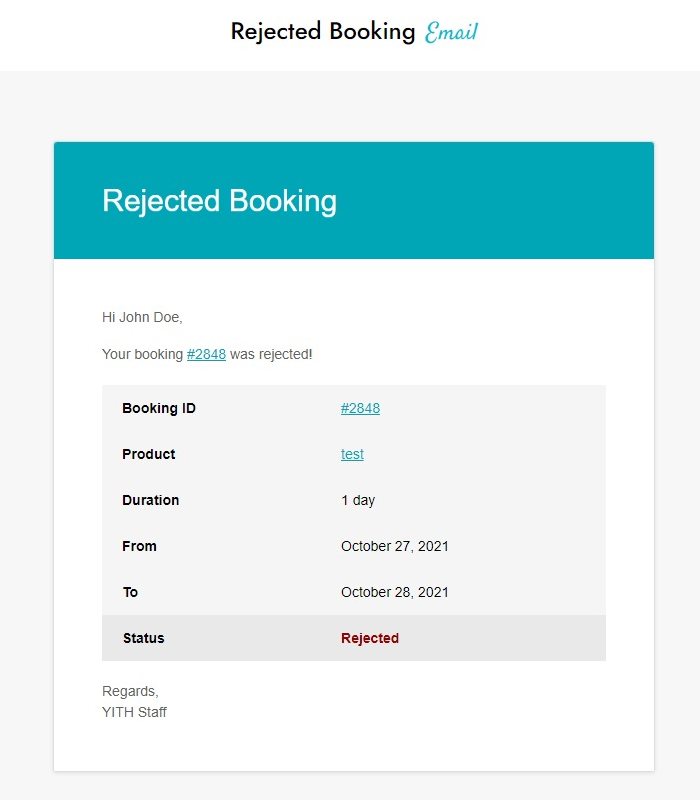Select the Duration label
This screenshot has width=700, height=800.
(151, 500)
